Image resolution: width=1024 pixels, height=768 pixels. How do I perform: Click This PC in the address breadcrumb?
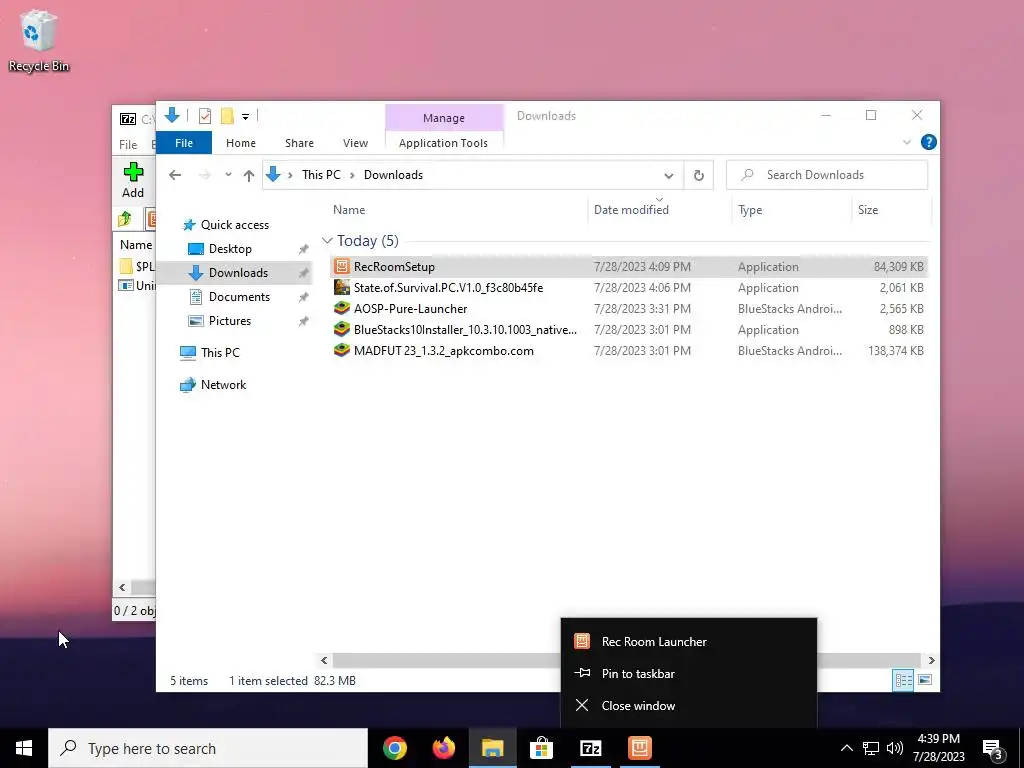click(x=321, y=175)
